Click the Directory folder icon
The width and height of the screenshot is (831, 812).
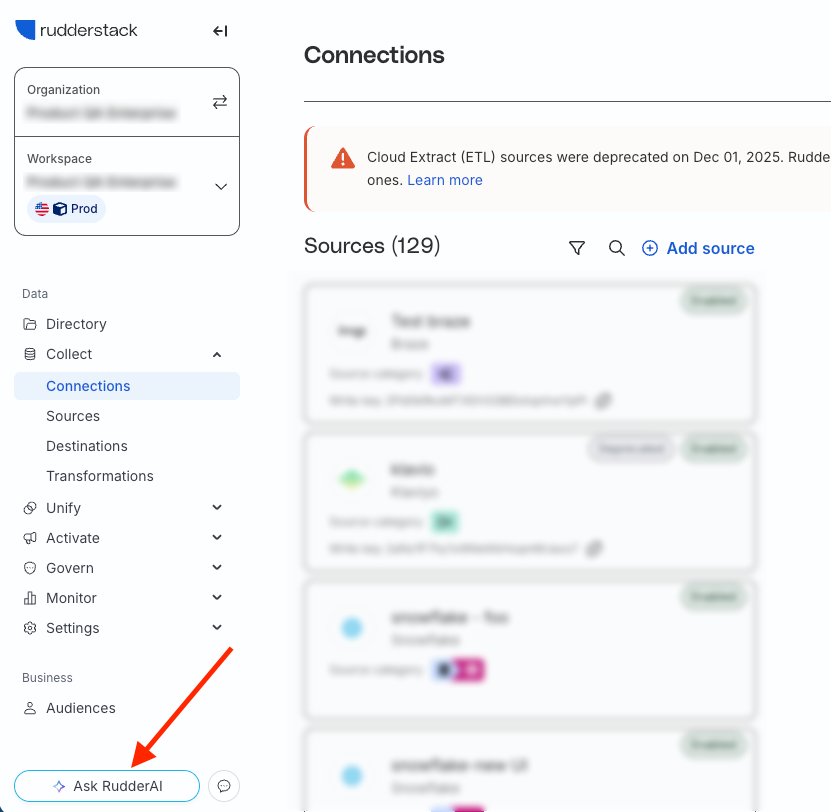pos(30,324)
